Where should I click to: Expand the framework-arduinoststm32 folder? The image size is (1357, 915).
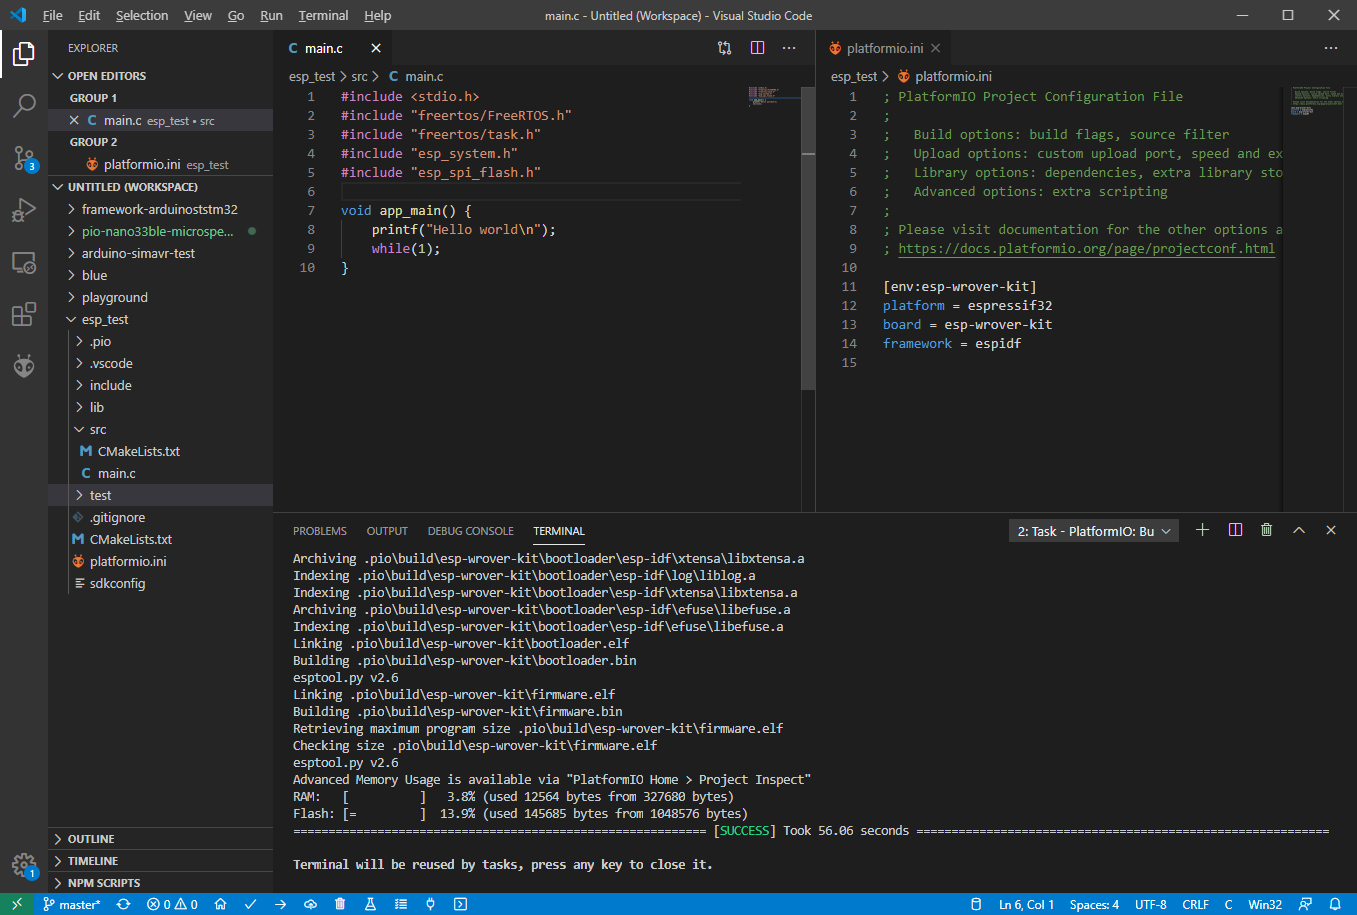(x=160, y=209)
